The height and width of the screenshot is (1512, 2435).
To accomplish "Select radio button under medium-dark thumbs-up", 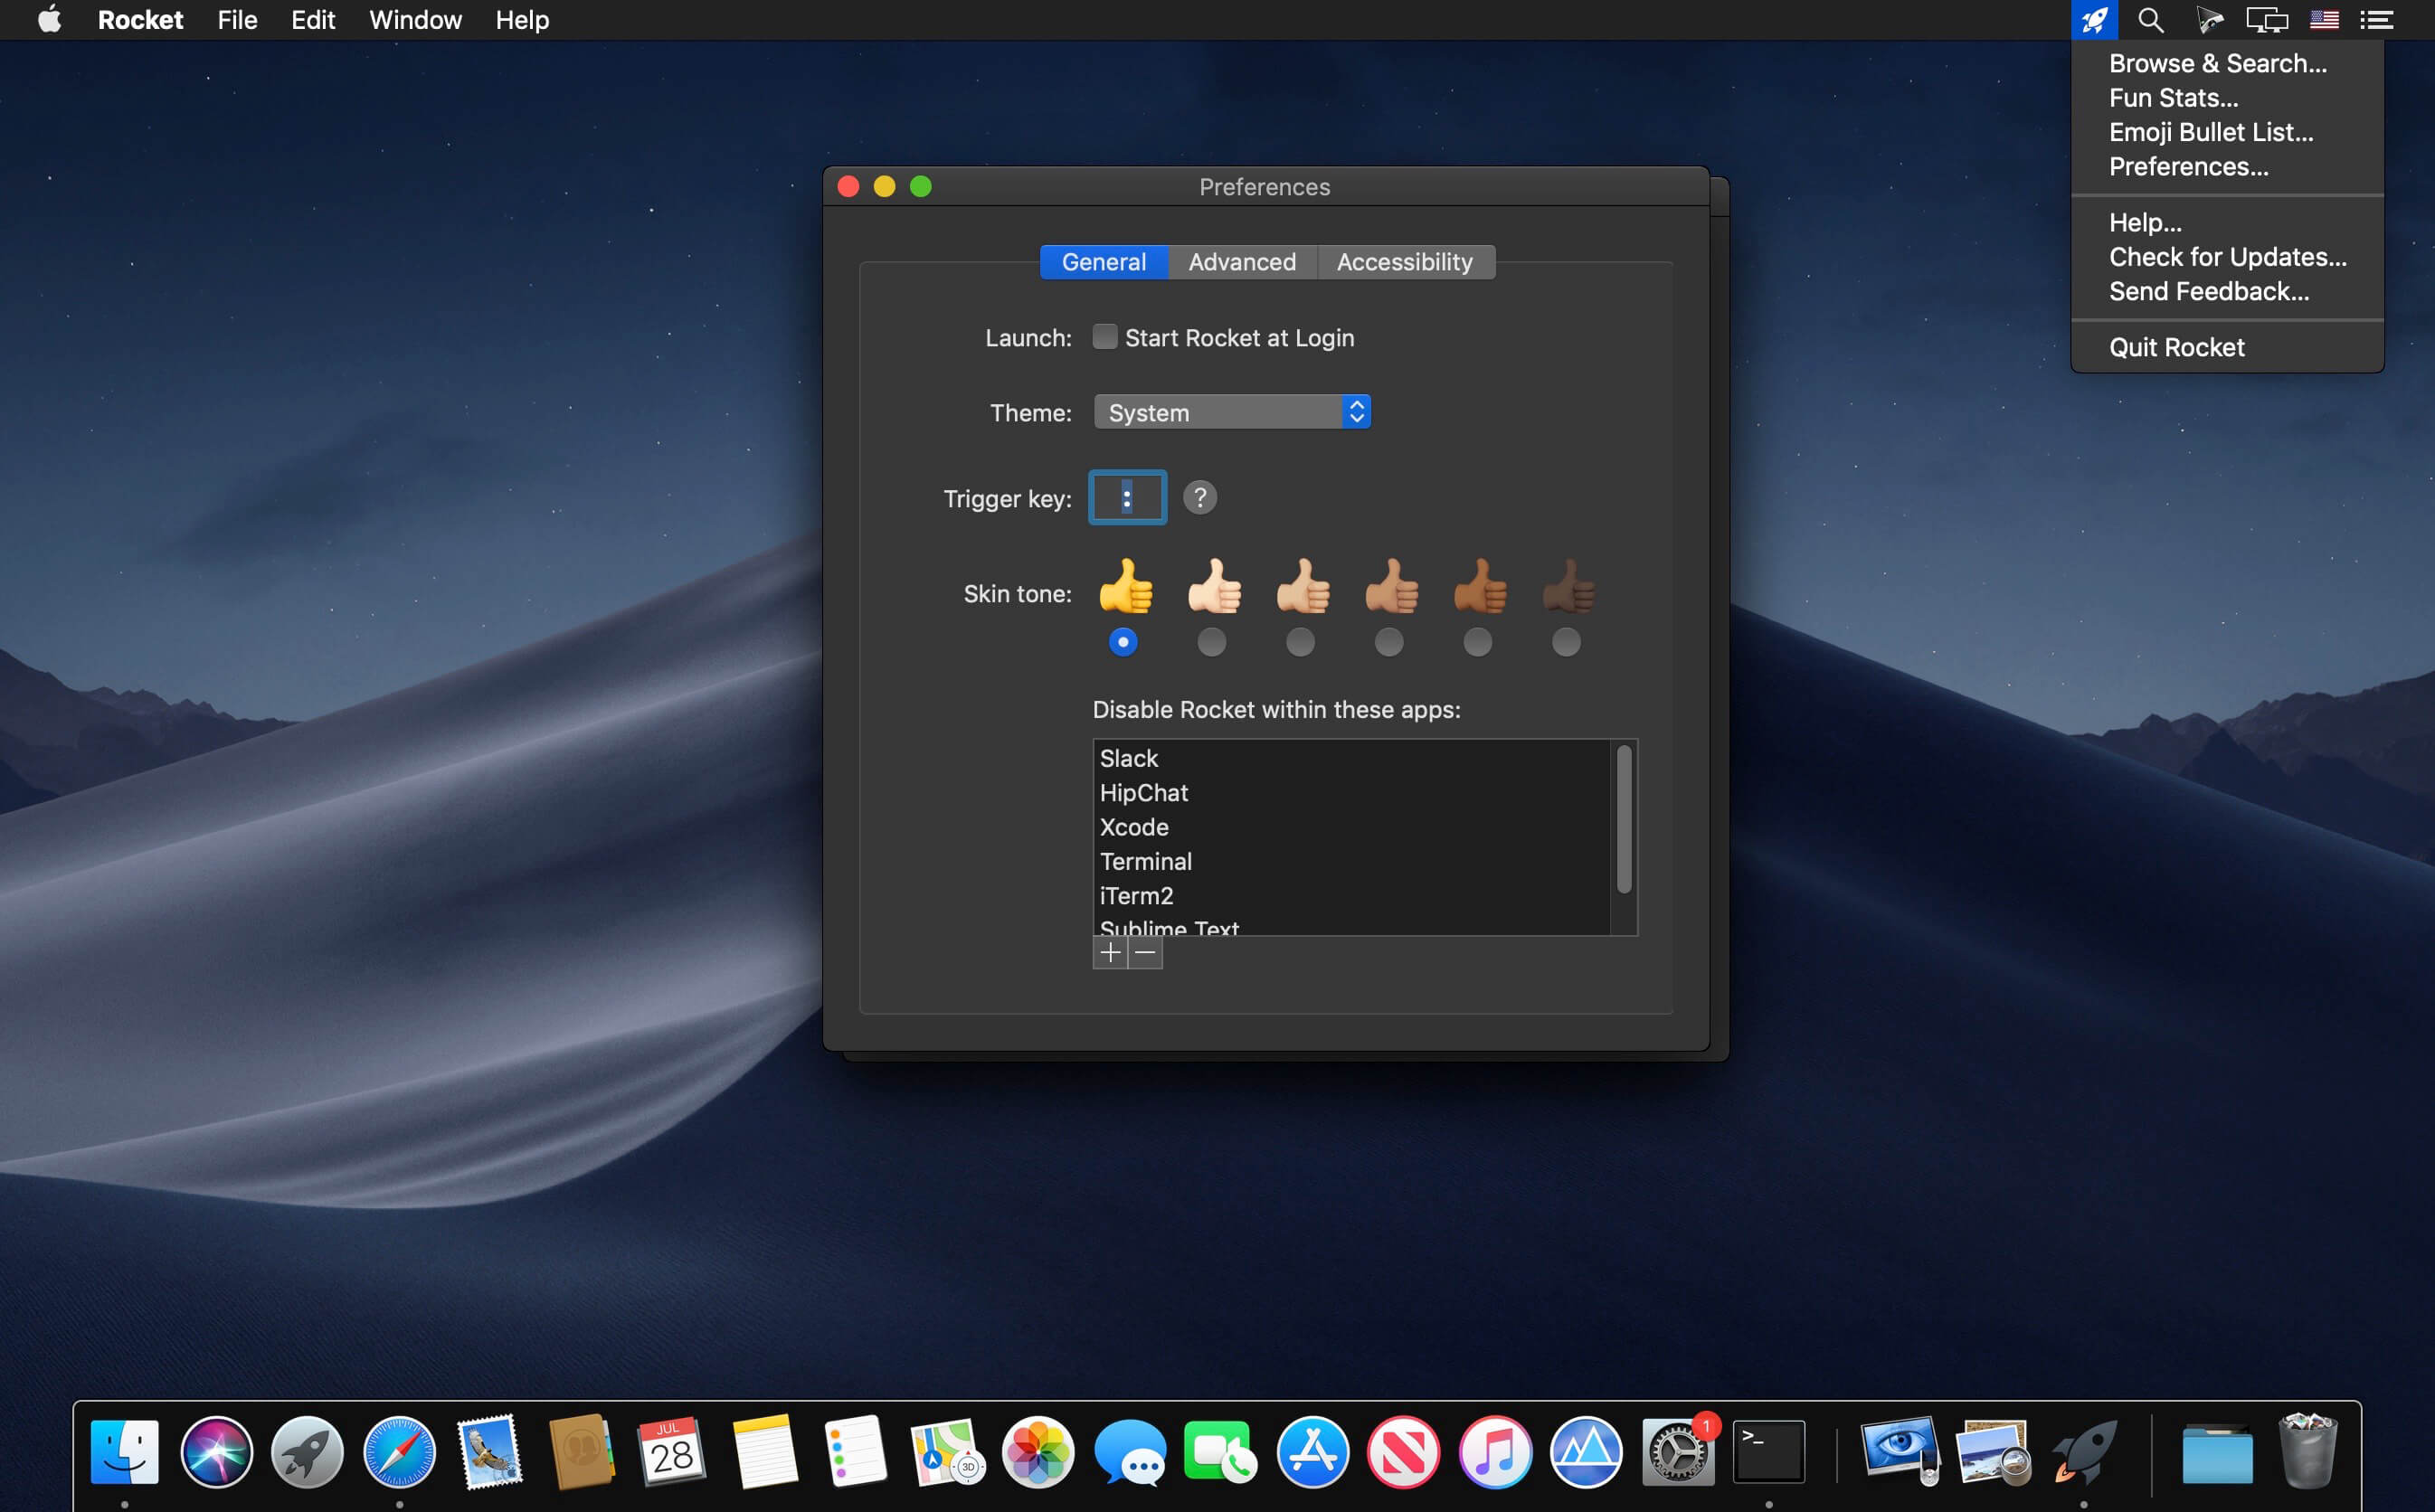I will click(1478, 642).
